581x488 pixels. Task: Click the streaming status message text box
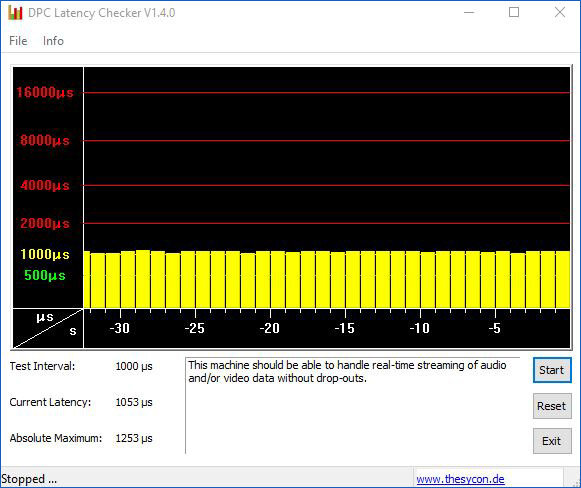[352, 405]
